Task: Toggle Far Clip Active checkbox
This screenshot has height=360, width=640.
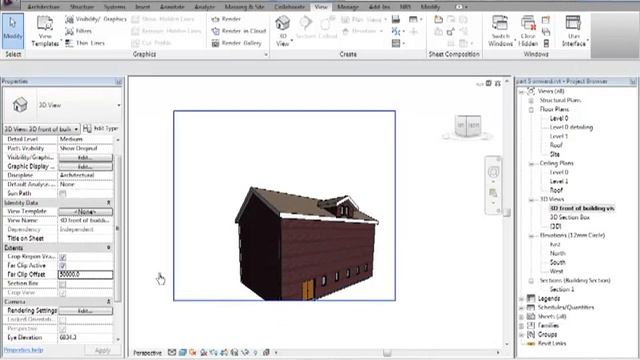Action: pos(62,266)
